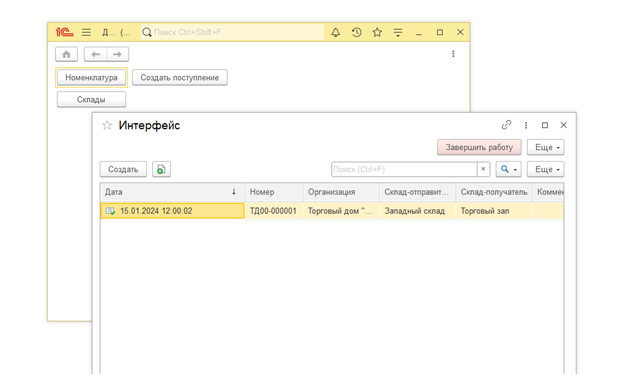Click the Создать button
The height and width of the screenshot is (376, 628).
click(x=123, y=169)
